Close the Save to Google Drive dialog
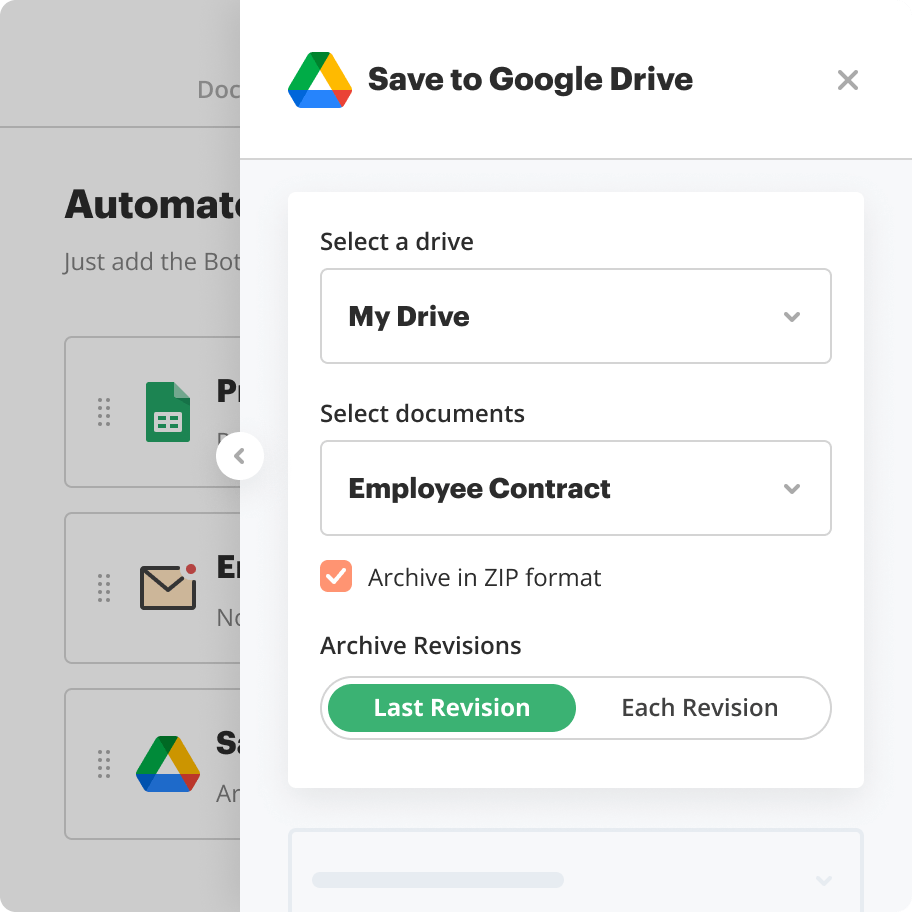912x912 pixels. (x=848, y=80)
